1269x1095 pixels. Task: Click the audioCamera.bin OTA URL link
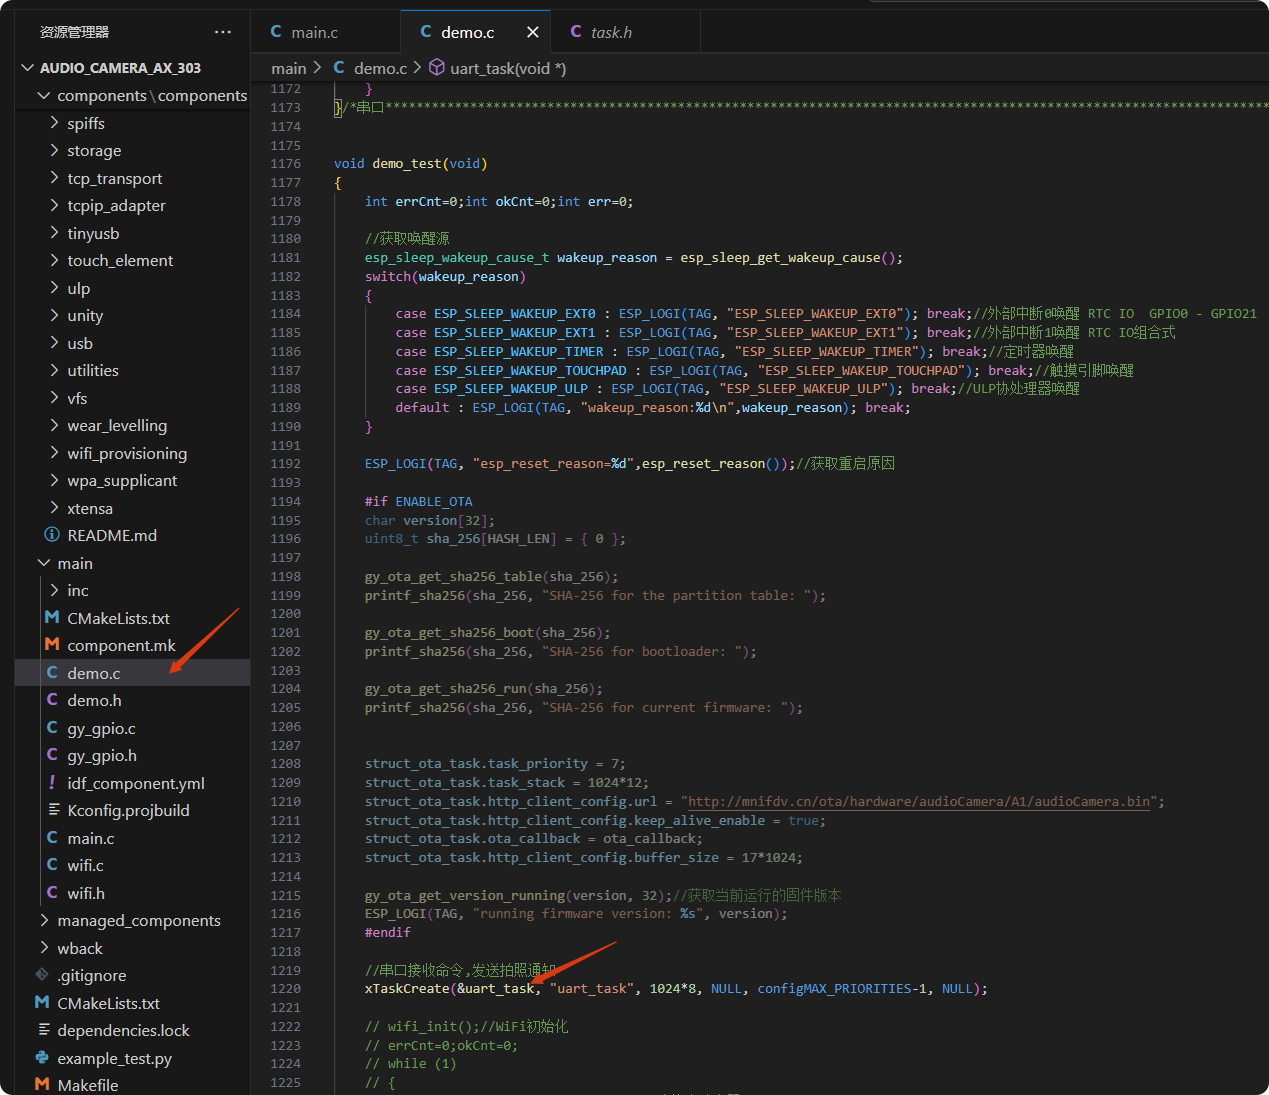click(x=918, y=801)
